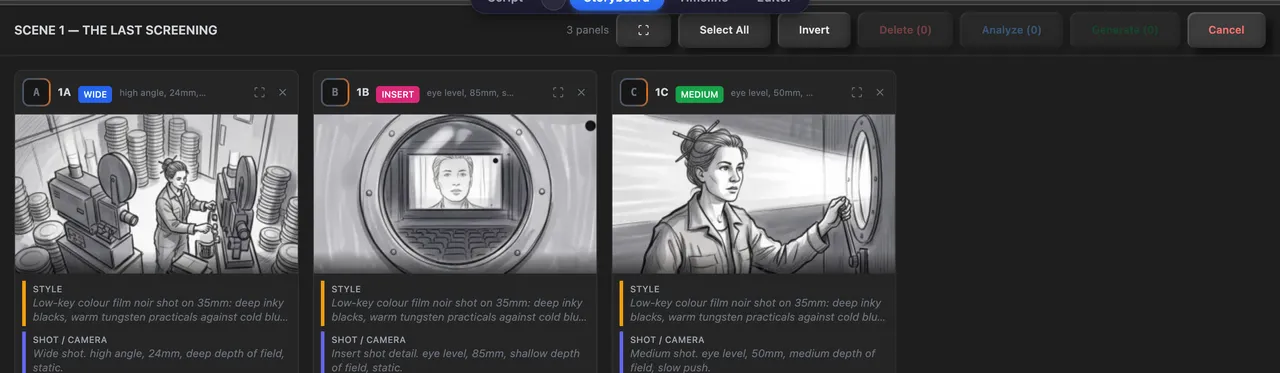The image size is (1280, 373).
Task: Click header text "eye level, 50mm, ..." on 1C
Action: [x=772, y=93]
